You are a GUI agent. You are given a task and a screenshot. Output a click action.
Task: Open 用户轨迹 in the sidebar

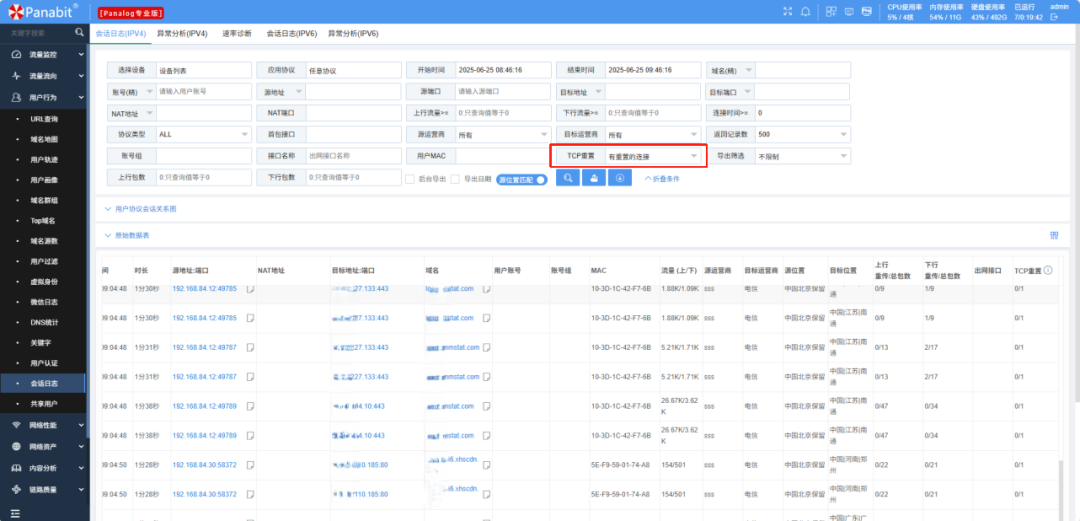44,160
